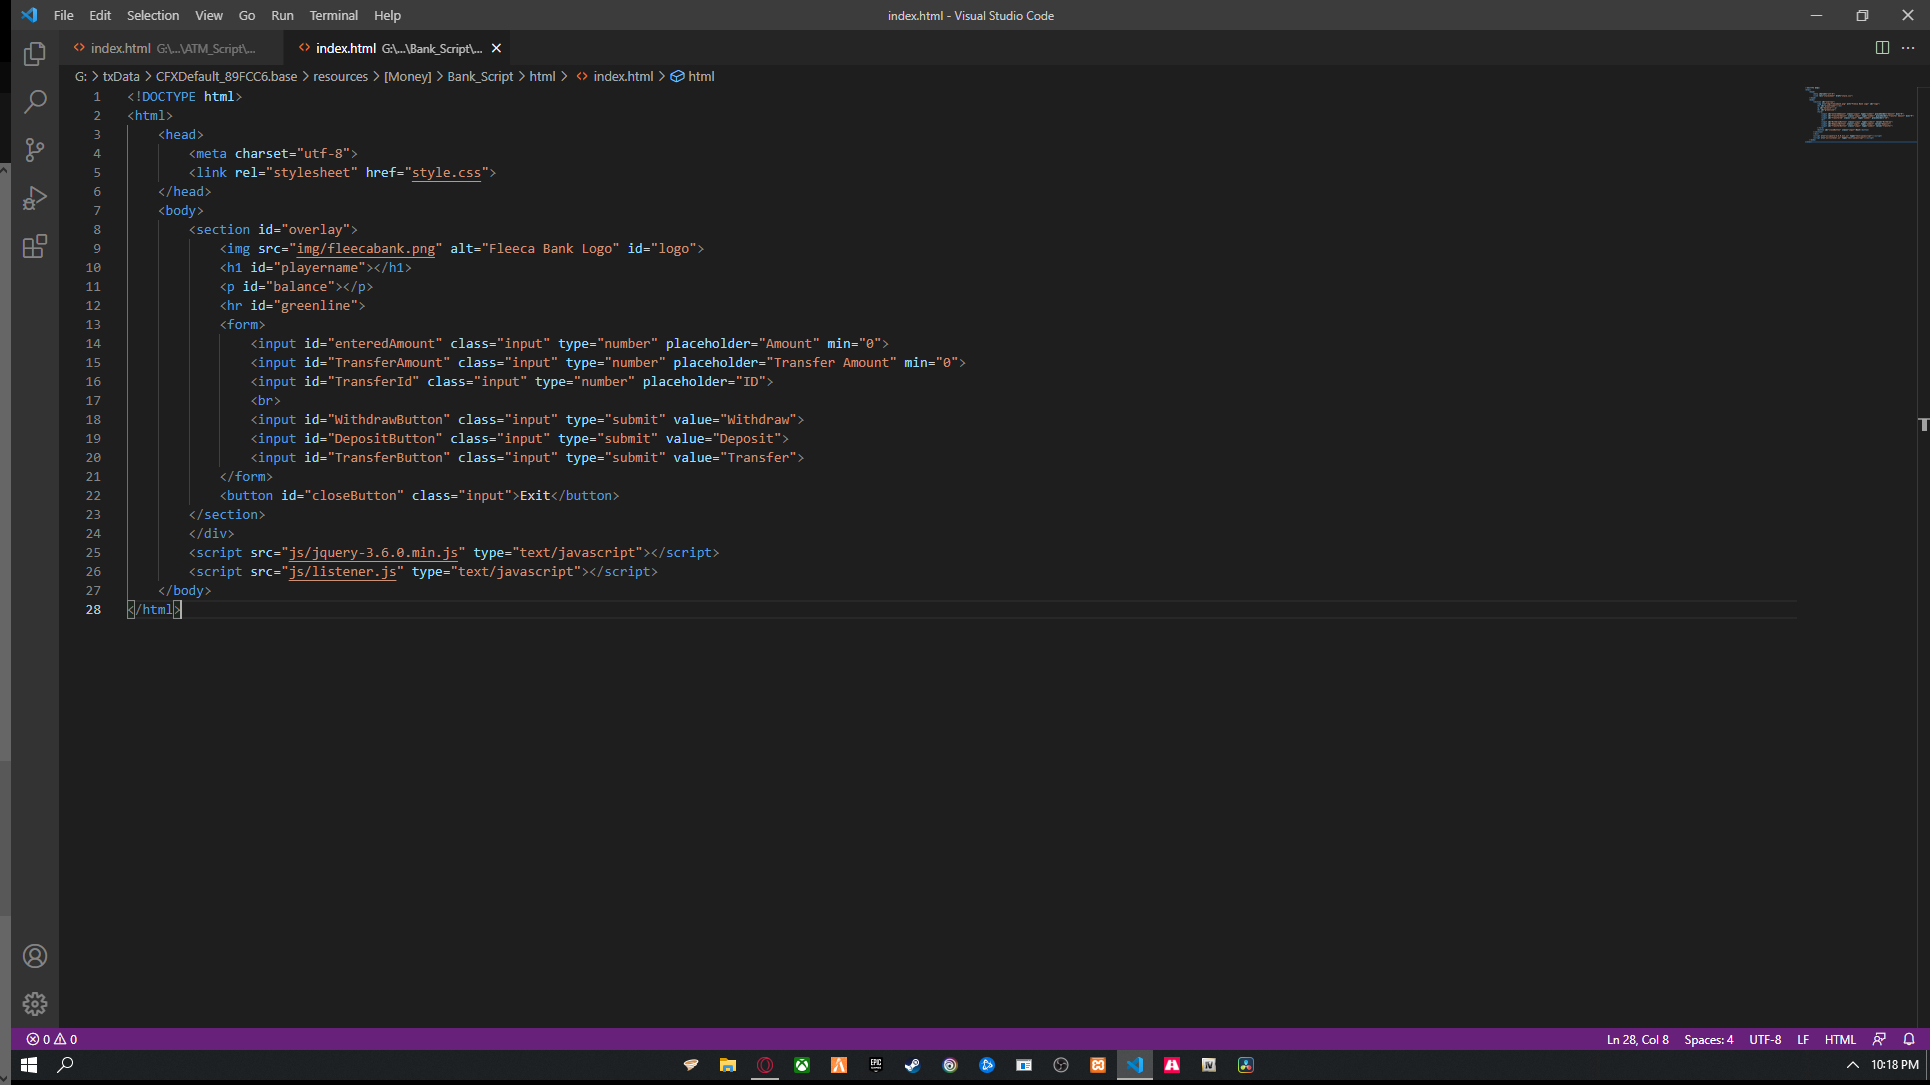The height and width of the screenshot is (1085, 1930).
Task: Change indentation via Spaces: 4 indicator
Action: point(1708,1039)
